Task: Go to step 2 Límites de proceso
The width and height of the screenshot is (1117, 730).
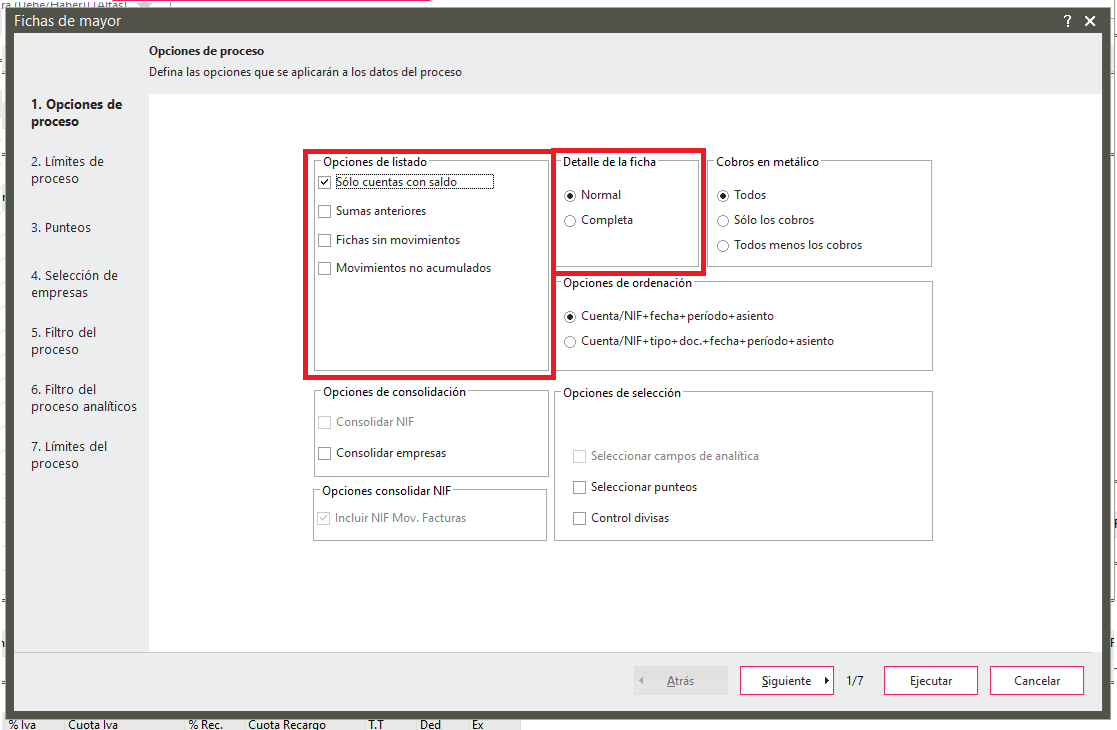Action: (67, 170)
